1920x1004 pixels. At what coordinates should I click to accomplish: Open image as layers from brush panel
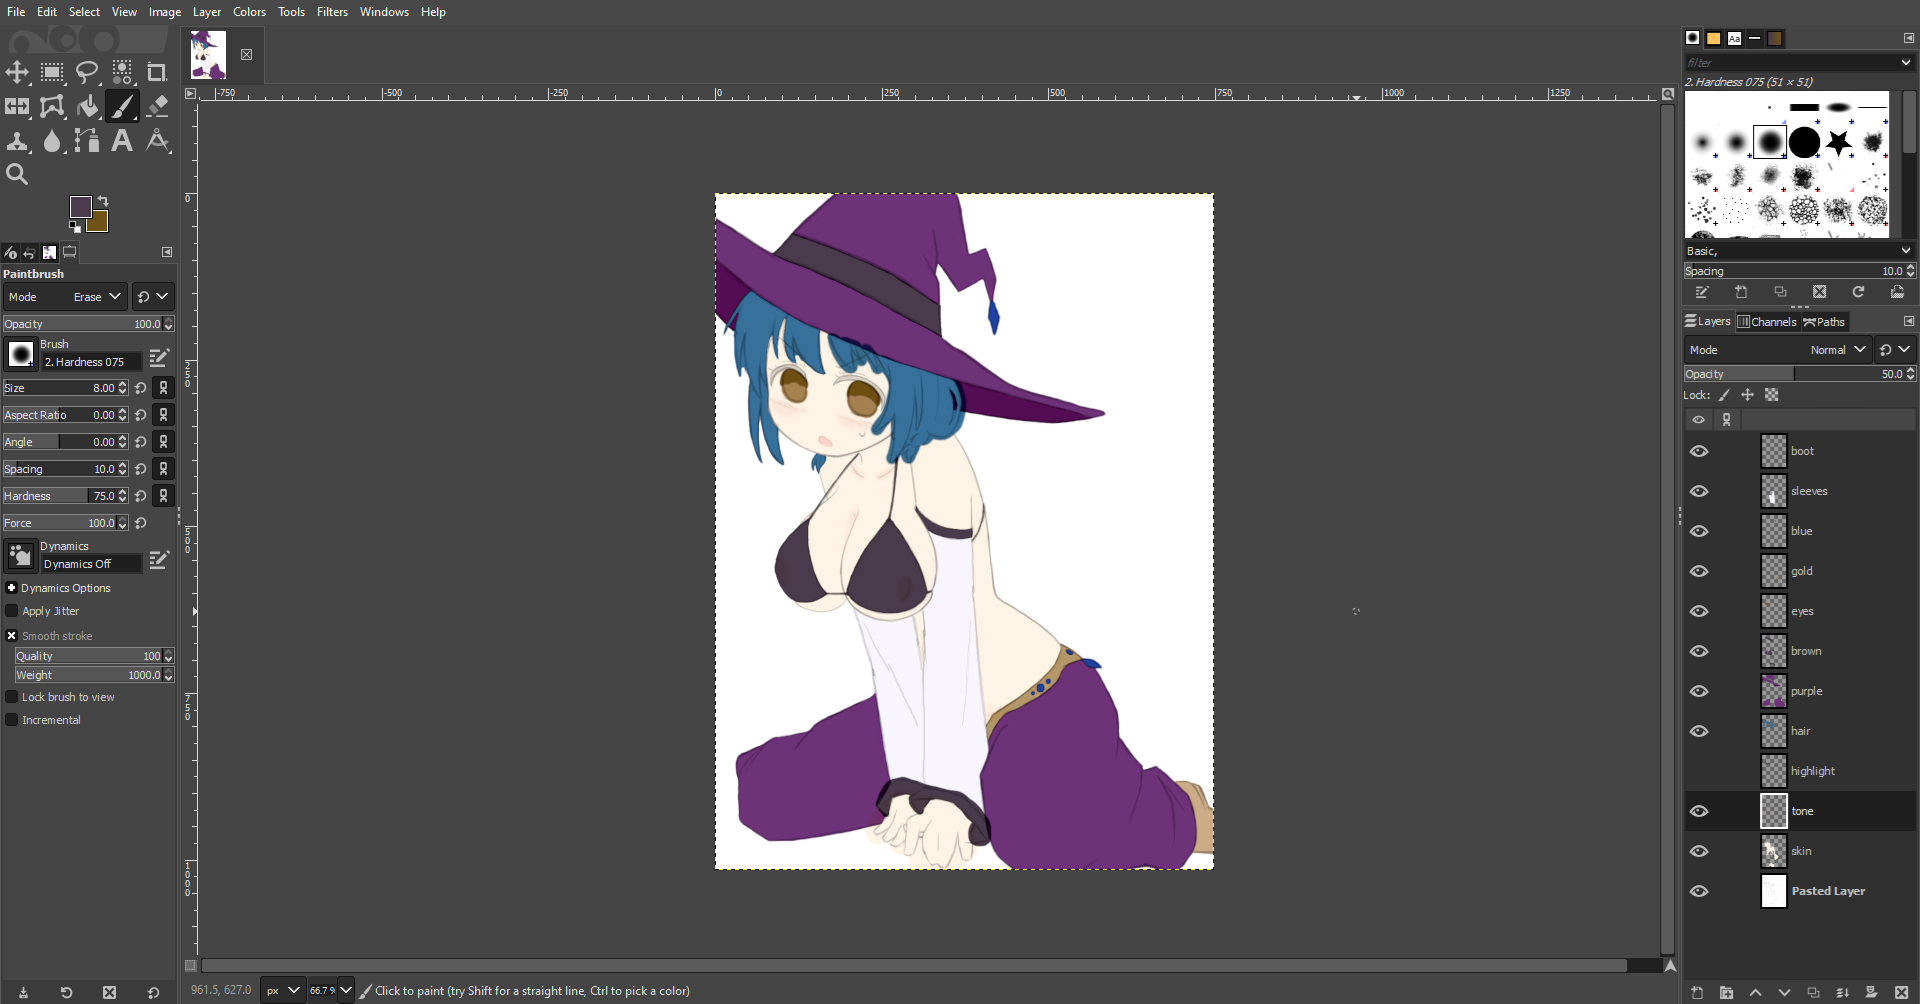1897,292
